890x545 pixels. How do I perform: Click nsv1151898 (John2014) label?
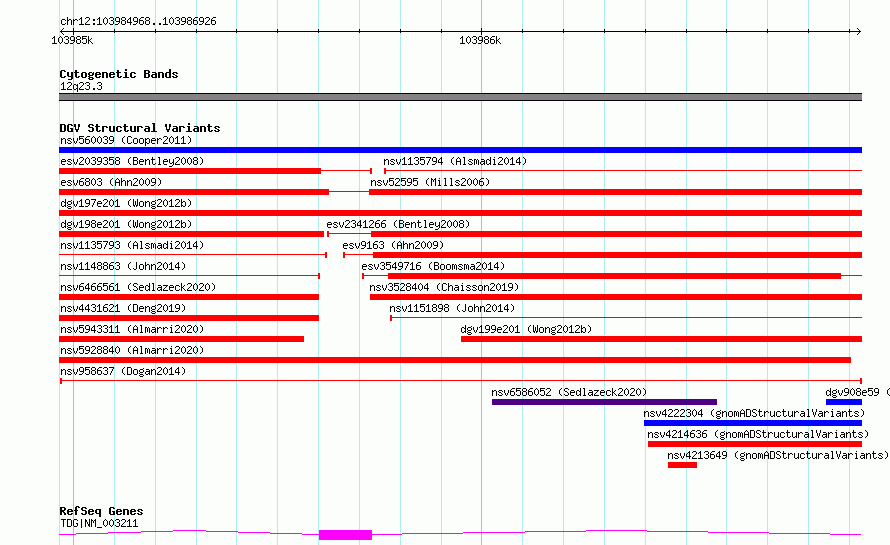(x=452, y=308)
